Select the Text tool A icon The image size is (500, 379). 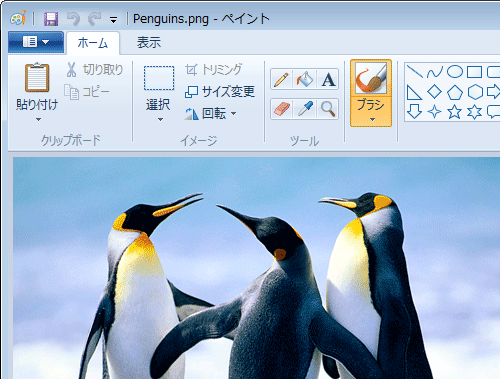pos(328,79)
